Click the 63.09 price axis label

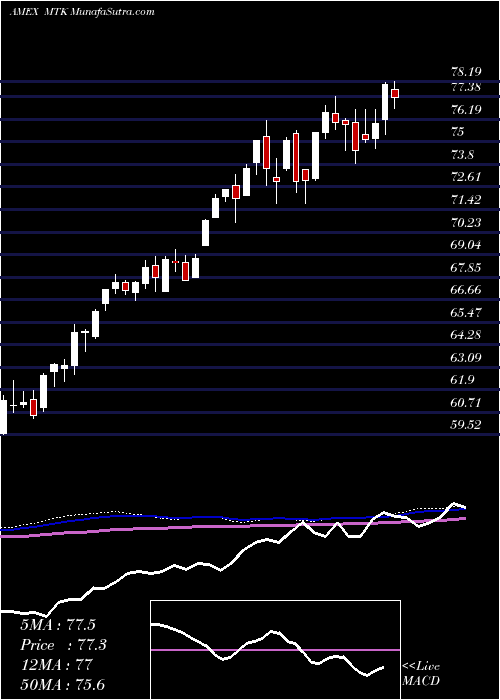click(467, 358)
